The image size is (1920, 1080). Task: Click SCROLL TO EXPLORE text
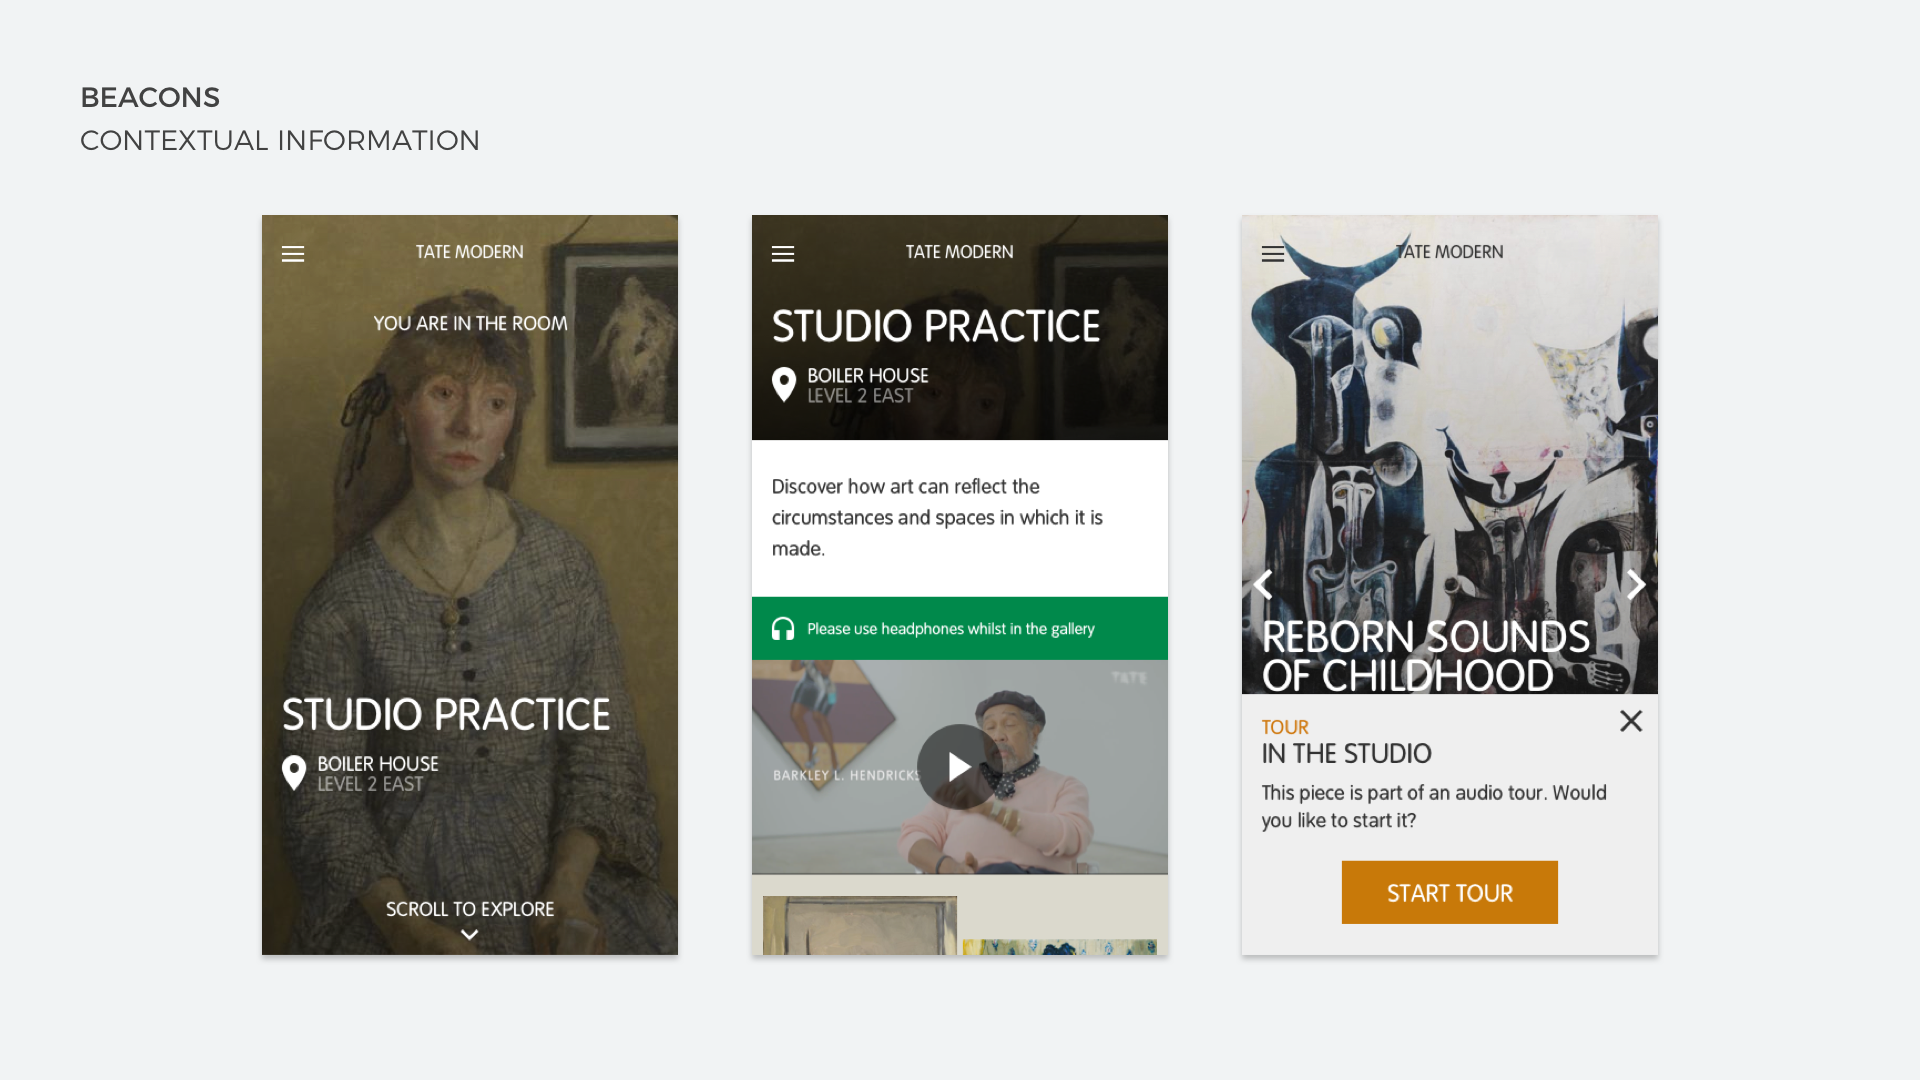click(x=470, y=909)
